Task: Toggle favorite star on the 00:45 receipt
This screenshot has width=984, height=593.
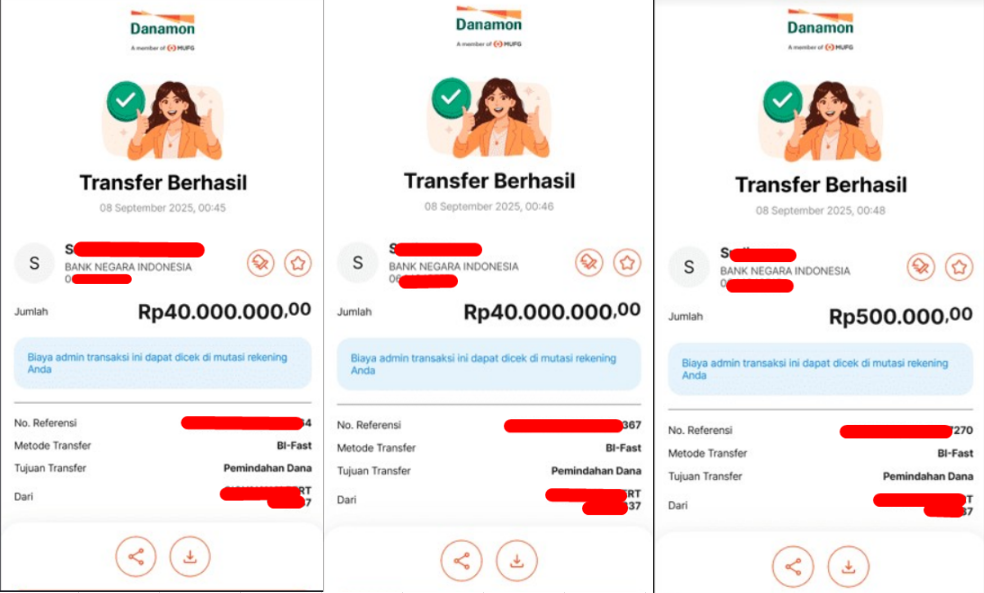Action: [x=297, y=263]
